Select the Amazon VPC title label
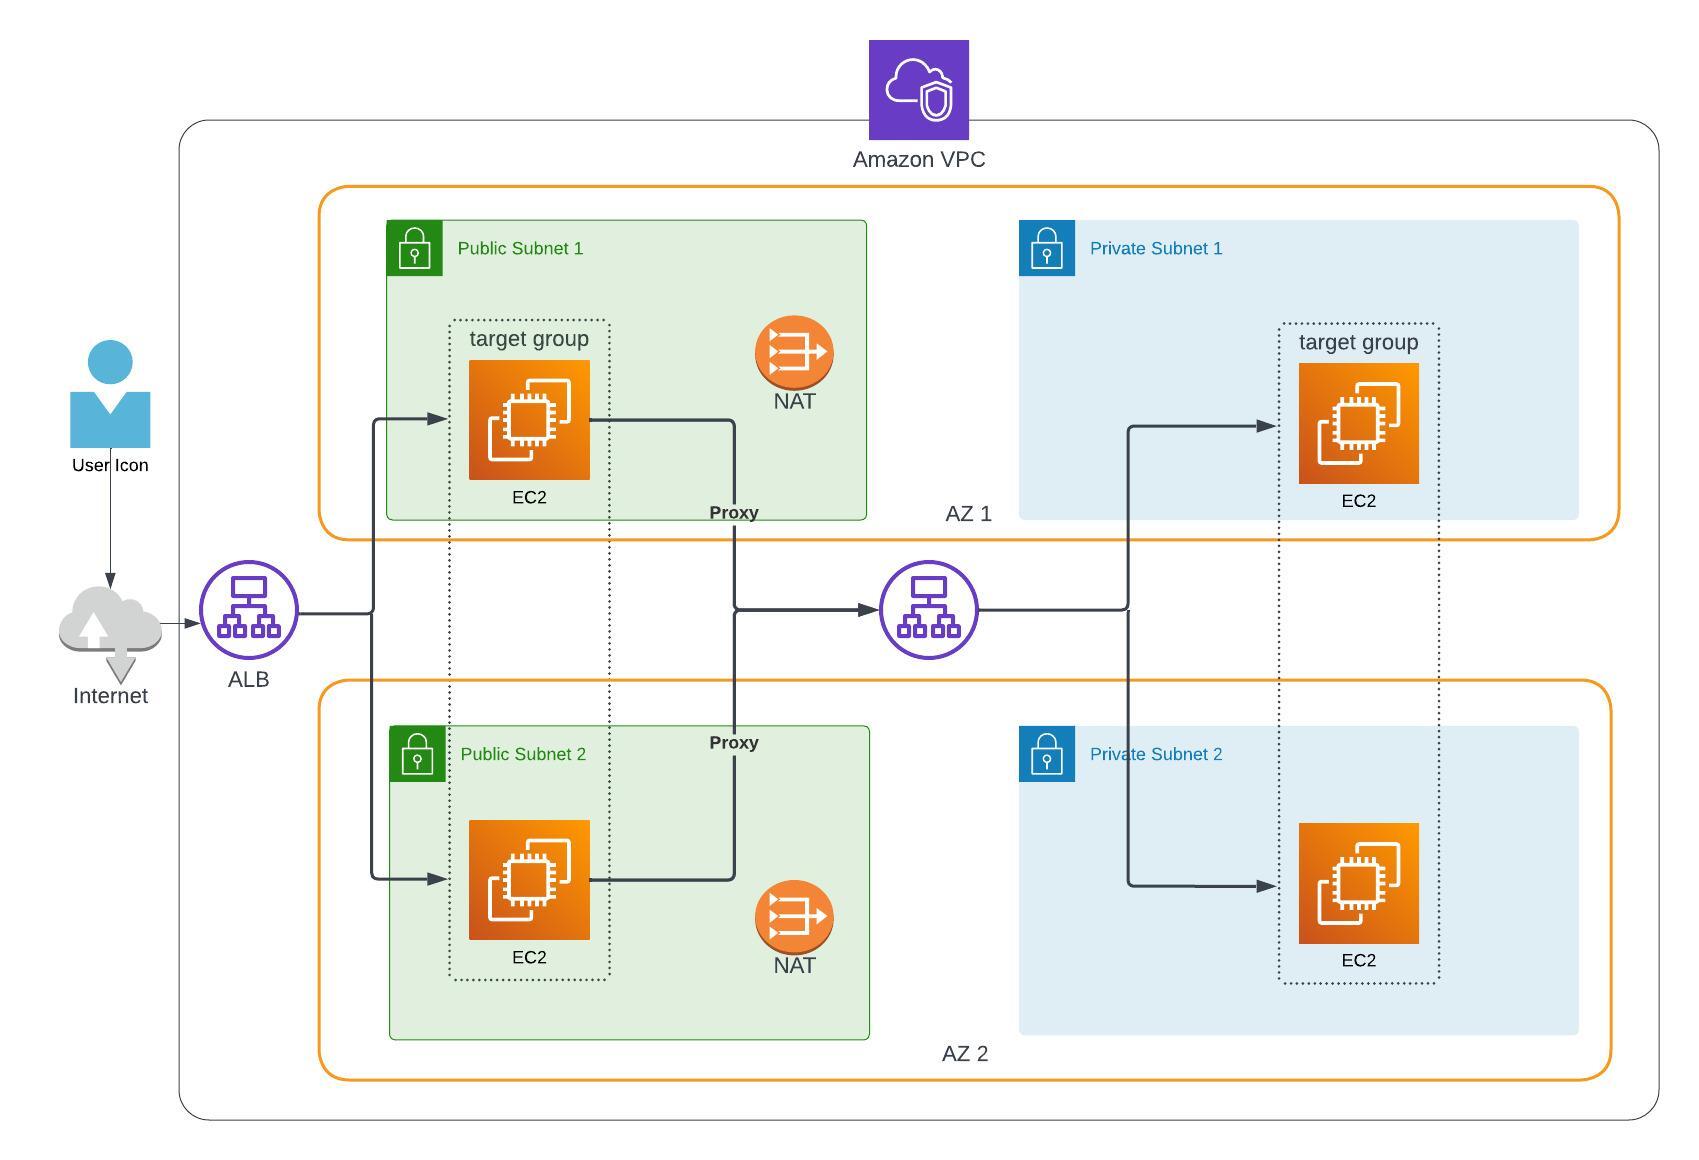 click(x=919, y=158)
